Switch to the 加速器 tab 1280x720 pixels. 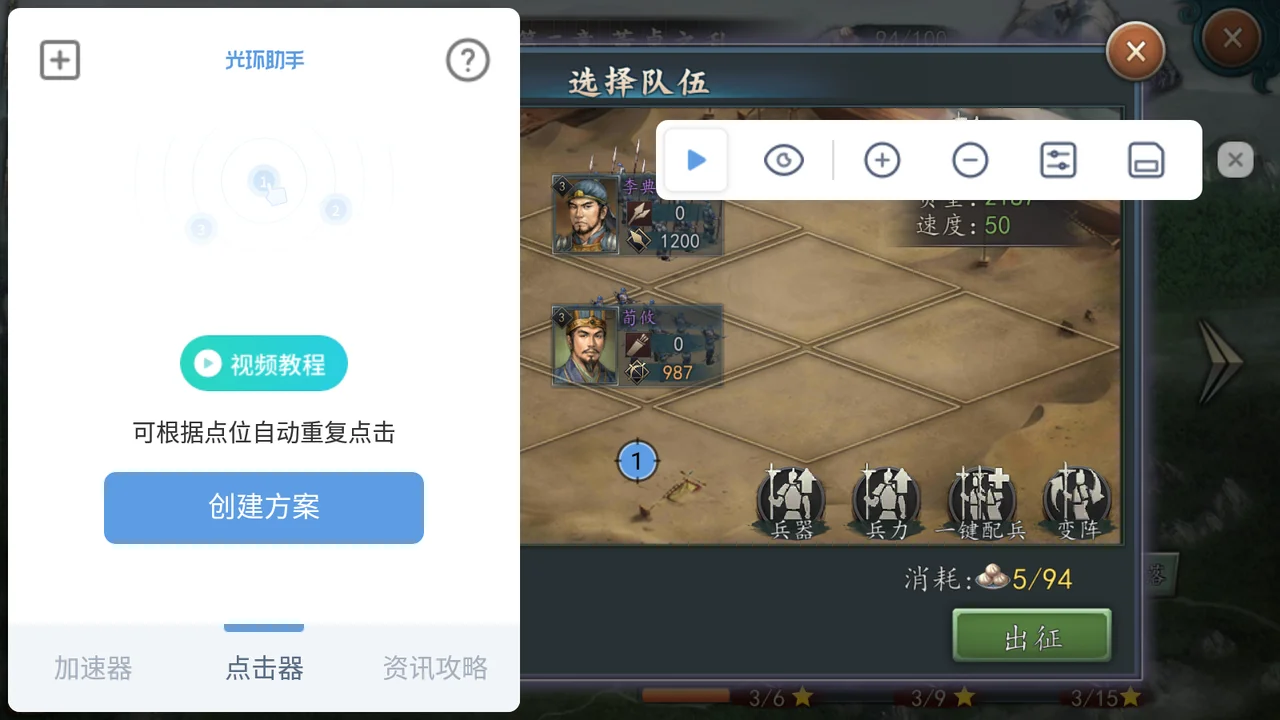pos(93,668)
